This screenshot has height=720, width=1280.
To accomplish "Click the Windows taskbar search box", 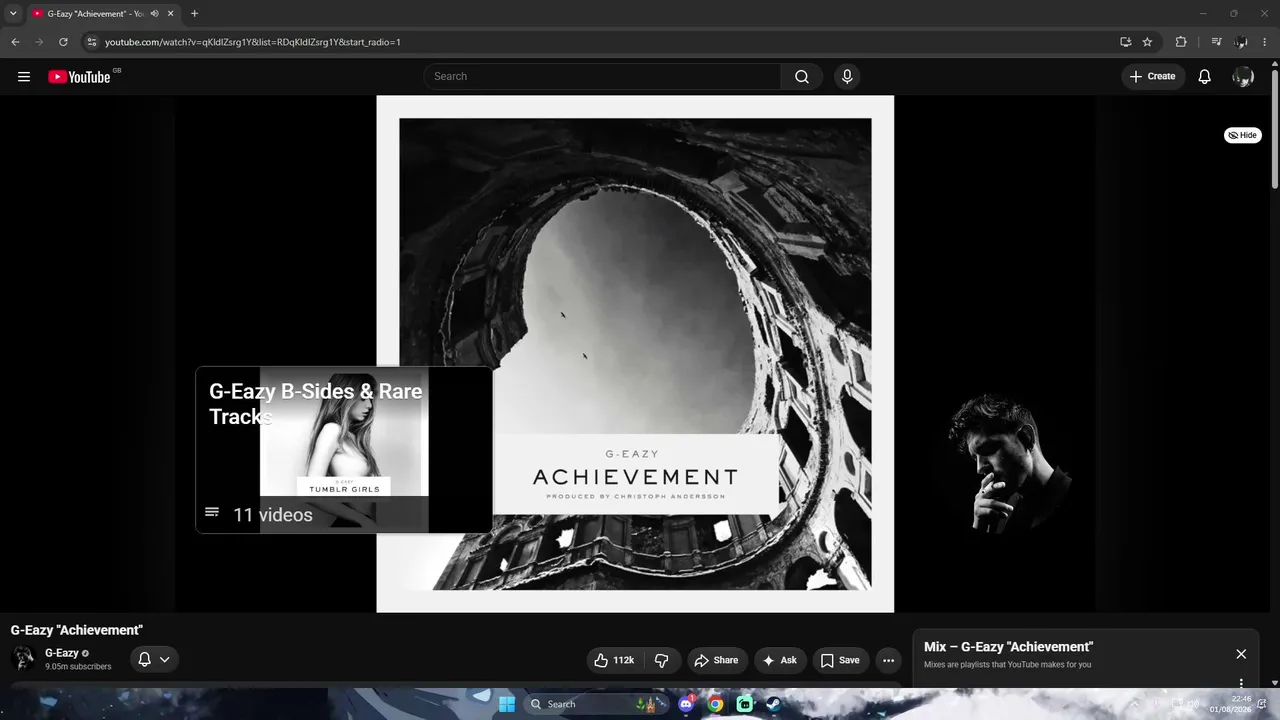I will pos(594,704).
